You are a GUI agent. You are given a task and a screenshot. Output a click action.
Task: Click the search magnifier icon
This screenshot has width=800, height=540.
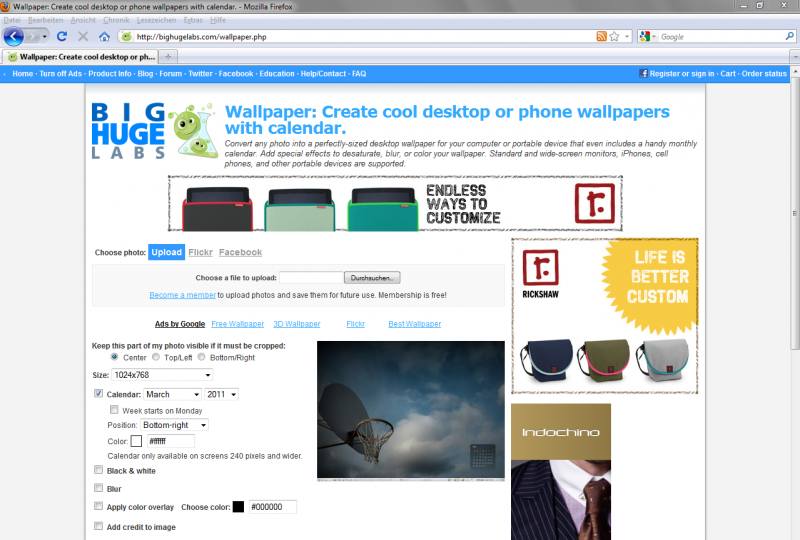click(x=789, y=36)
